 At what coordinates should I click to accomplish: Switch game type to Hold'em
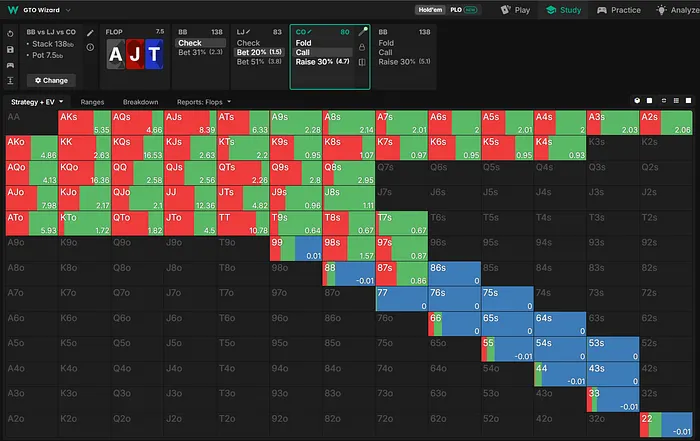tap(430, 10)
